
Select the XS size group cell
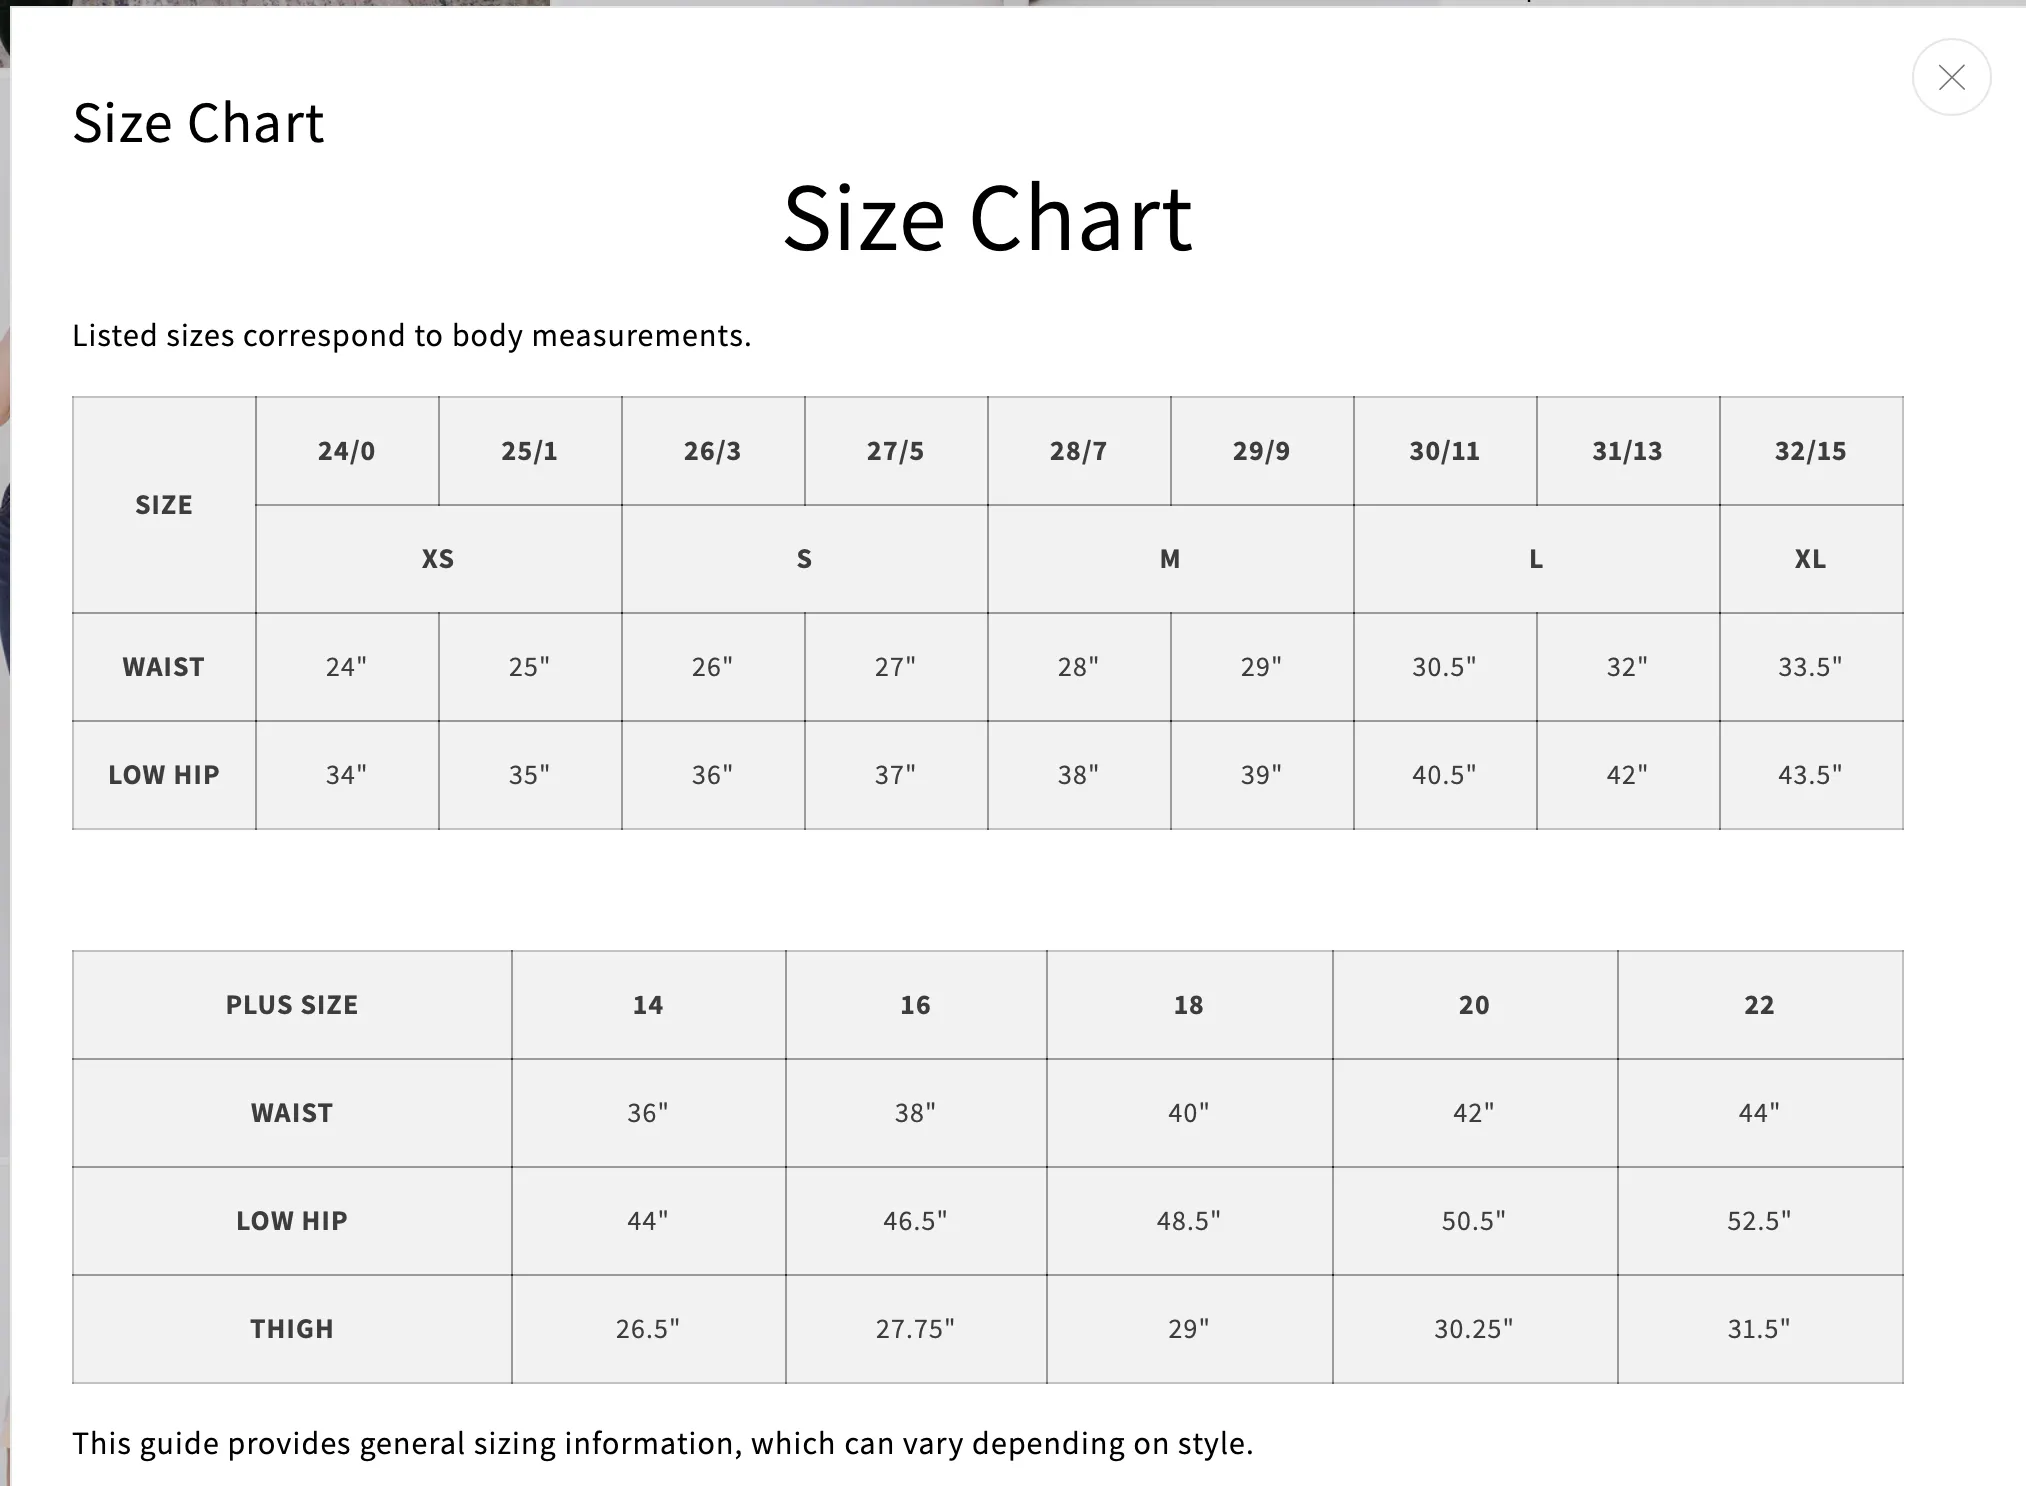(438, 559)
